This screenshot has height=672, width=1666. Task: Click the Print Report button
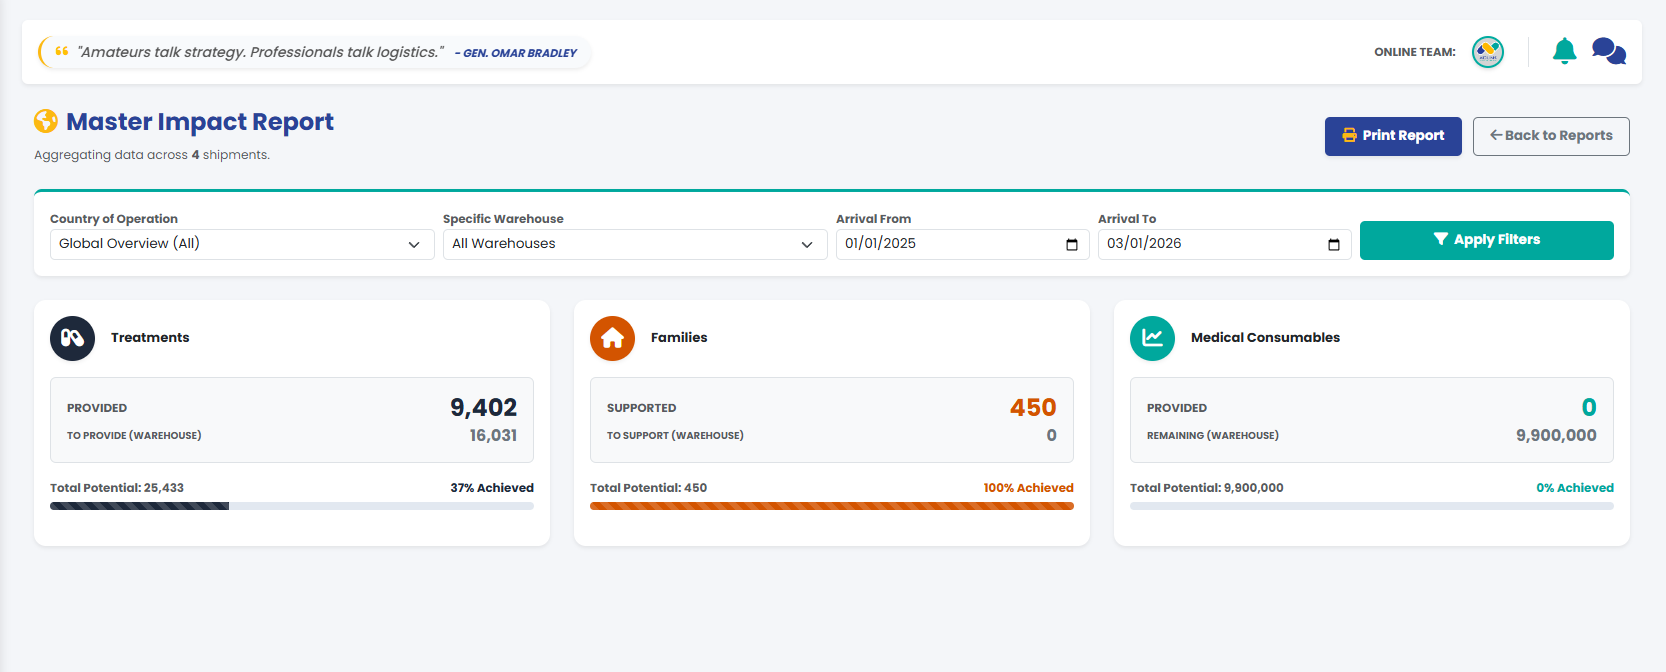1393,136
